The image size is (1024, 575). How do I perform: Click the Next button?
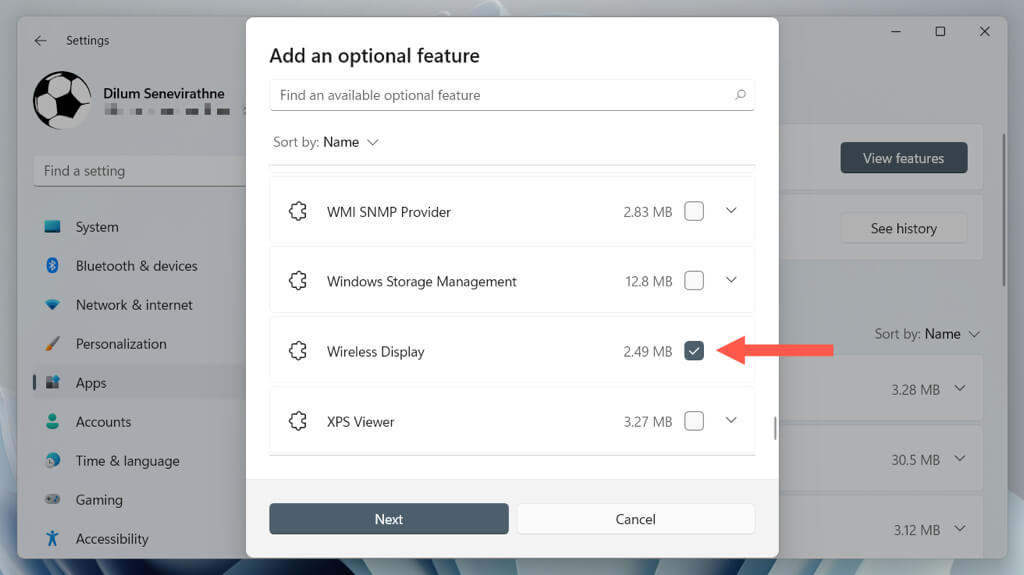click(389, 519)
